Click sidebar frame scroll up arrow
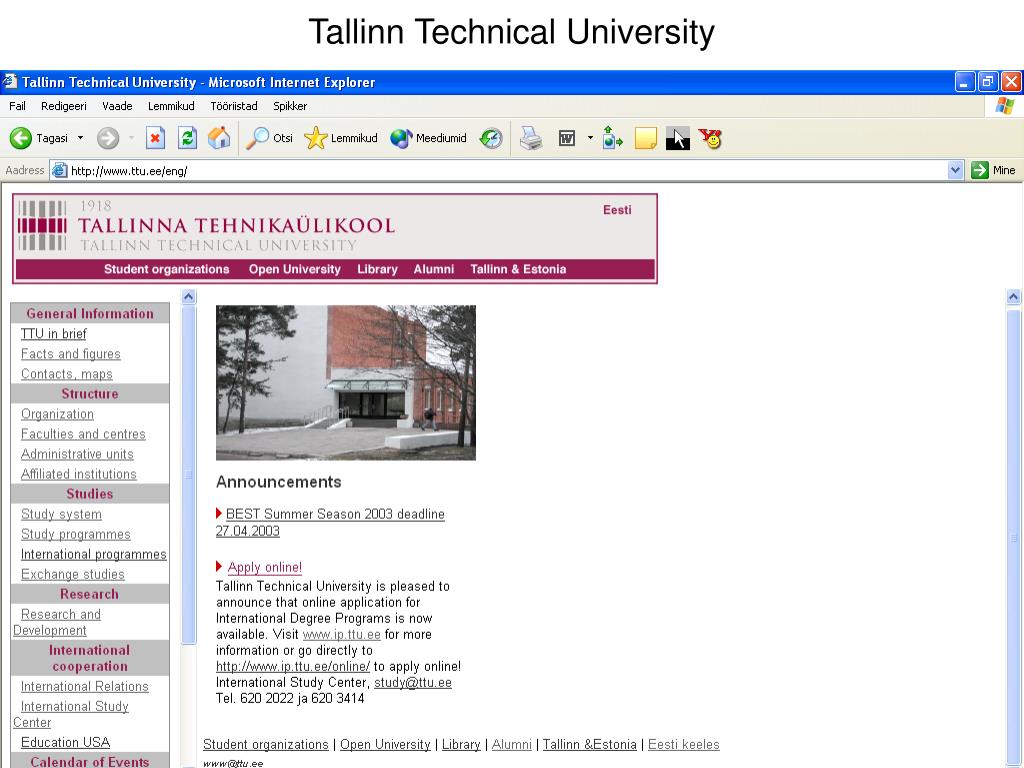The width and height of the screenshot is (1024, 768). (x=188, y=296)
